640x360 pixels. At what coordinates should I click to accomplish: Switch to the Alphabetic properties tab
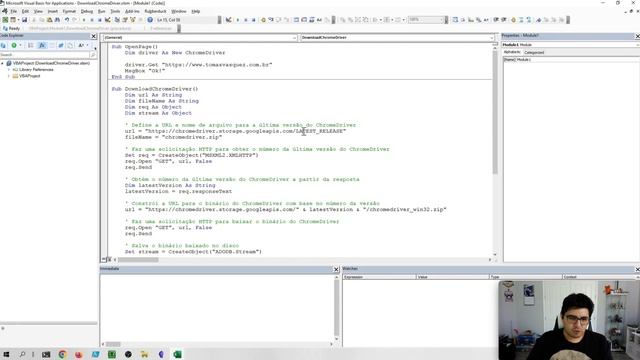(x=512, y=52)
